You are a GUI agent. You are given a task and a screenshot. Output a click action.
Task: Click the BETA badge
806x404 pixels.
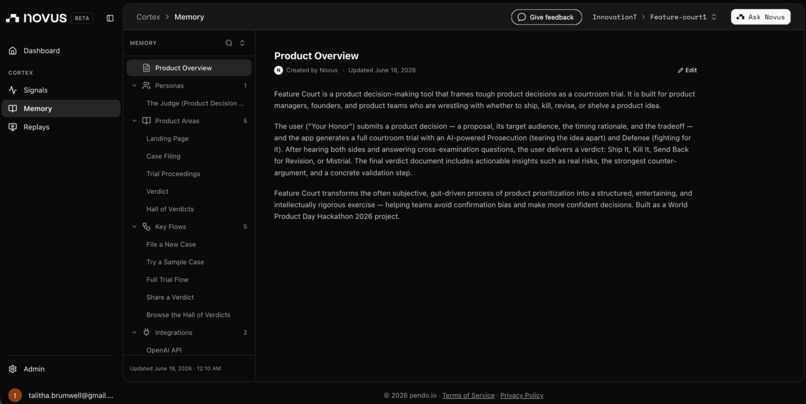82,18
